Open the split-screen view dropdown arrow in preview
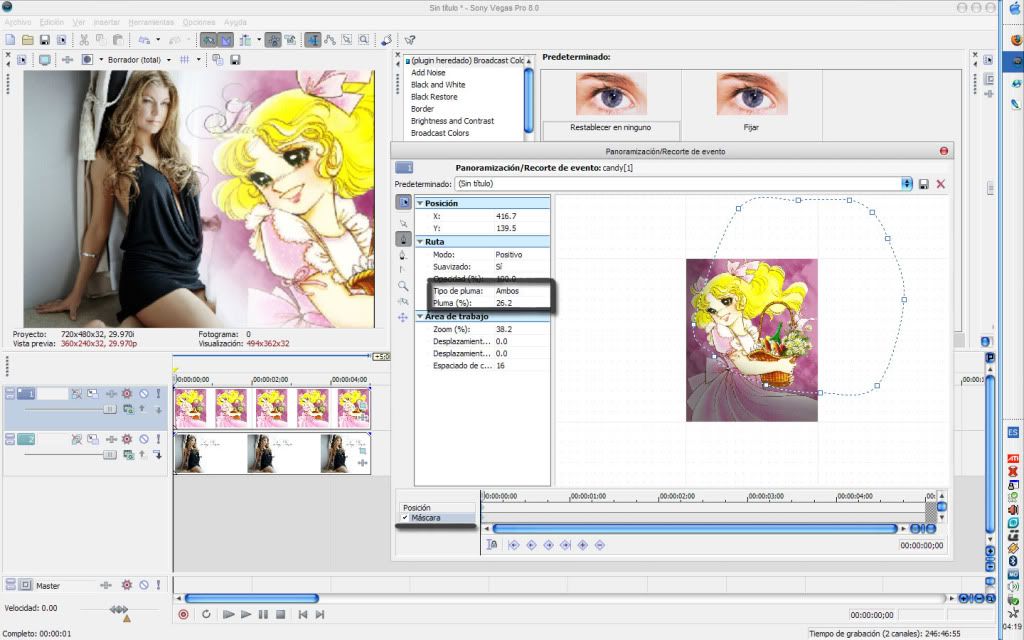Viewport: 1024px width, 640px height. (101, 59)
